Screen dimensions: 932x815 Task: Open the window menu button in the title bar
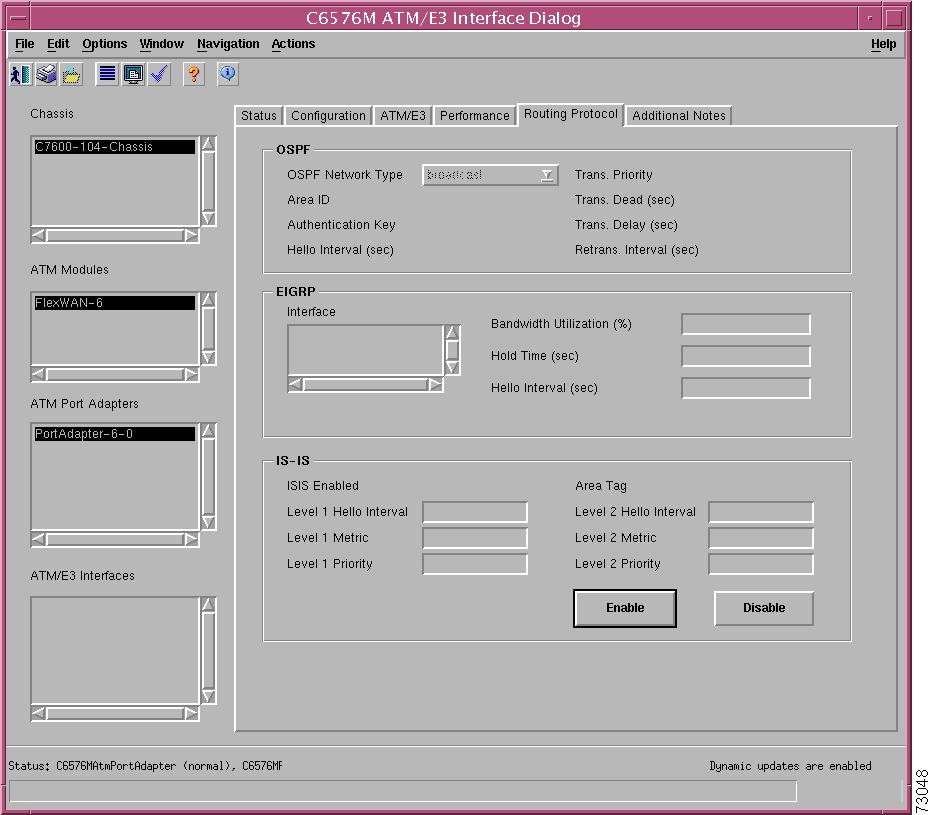tap(18, 18)
